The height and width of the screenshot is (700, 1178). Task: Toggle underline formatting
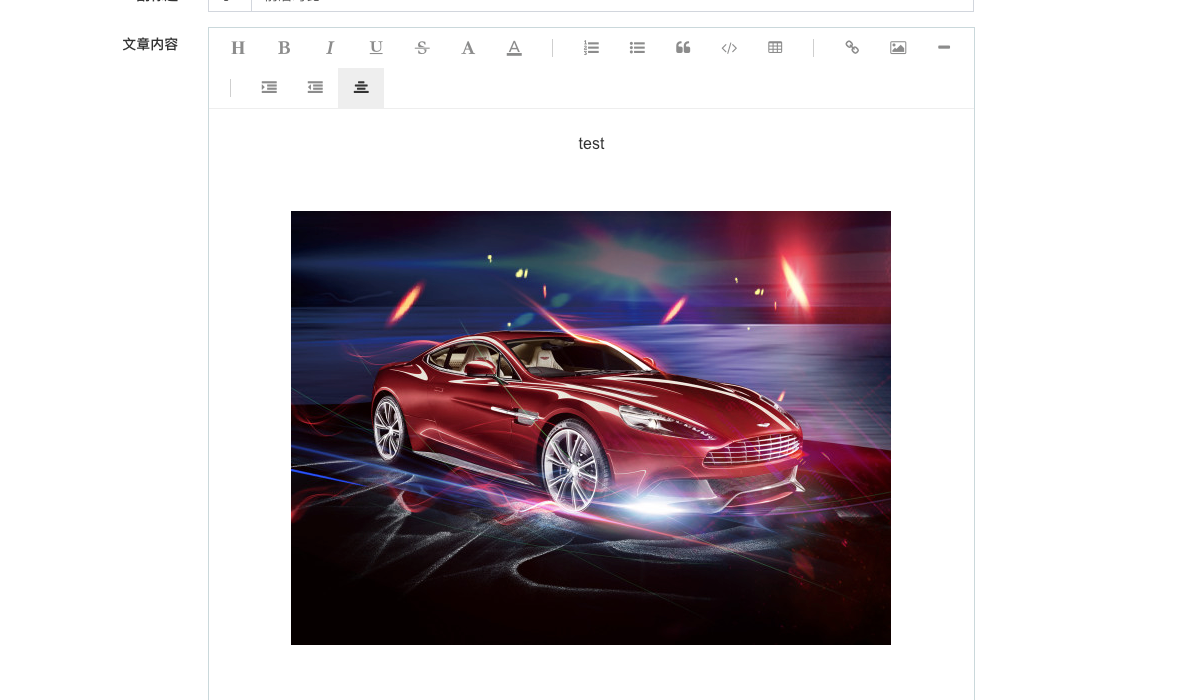point(376,48)
